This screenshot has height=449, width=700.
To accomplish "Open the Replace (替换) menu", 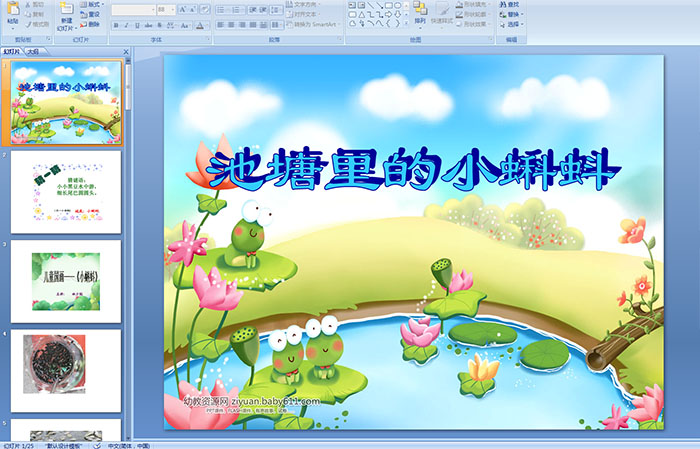I will (512, 14).
